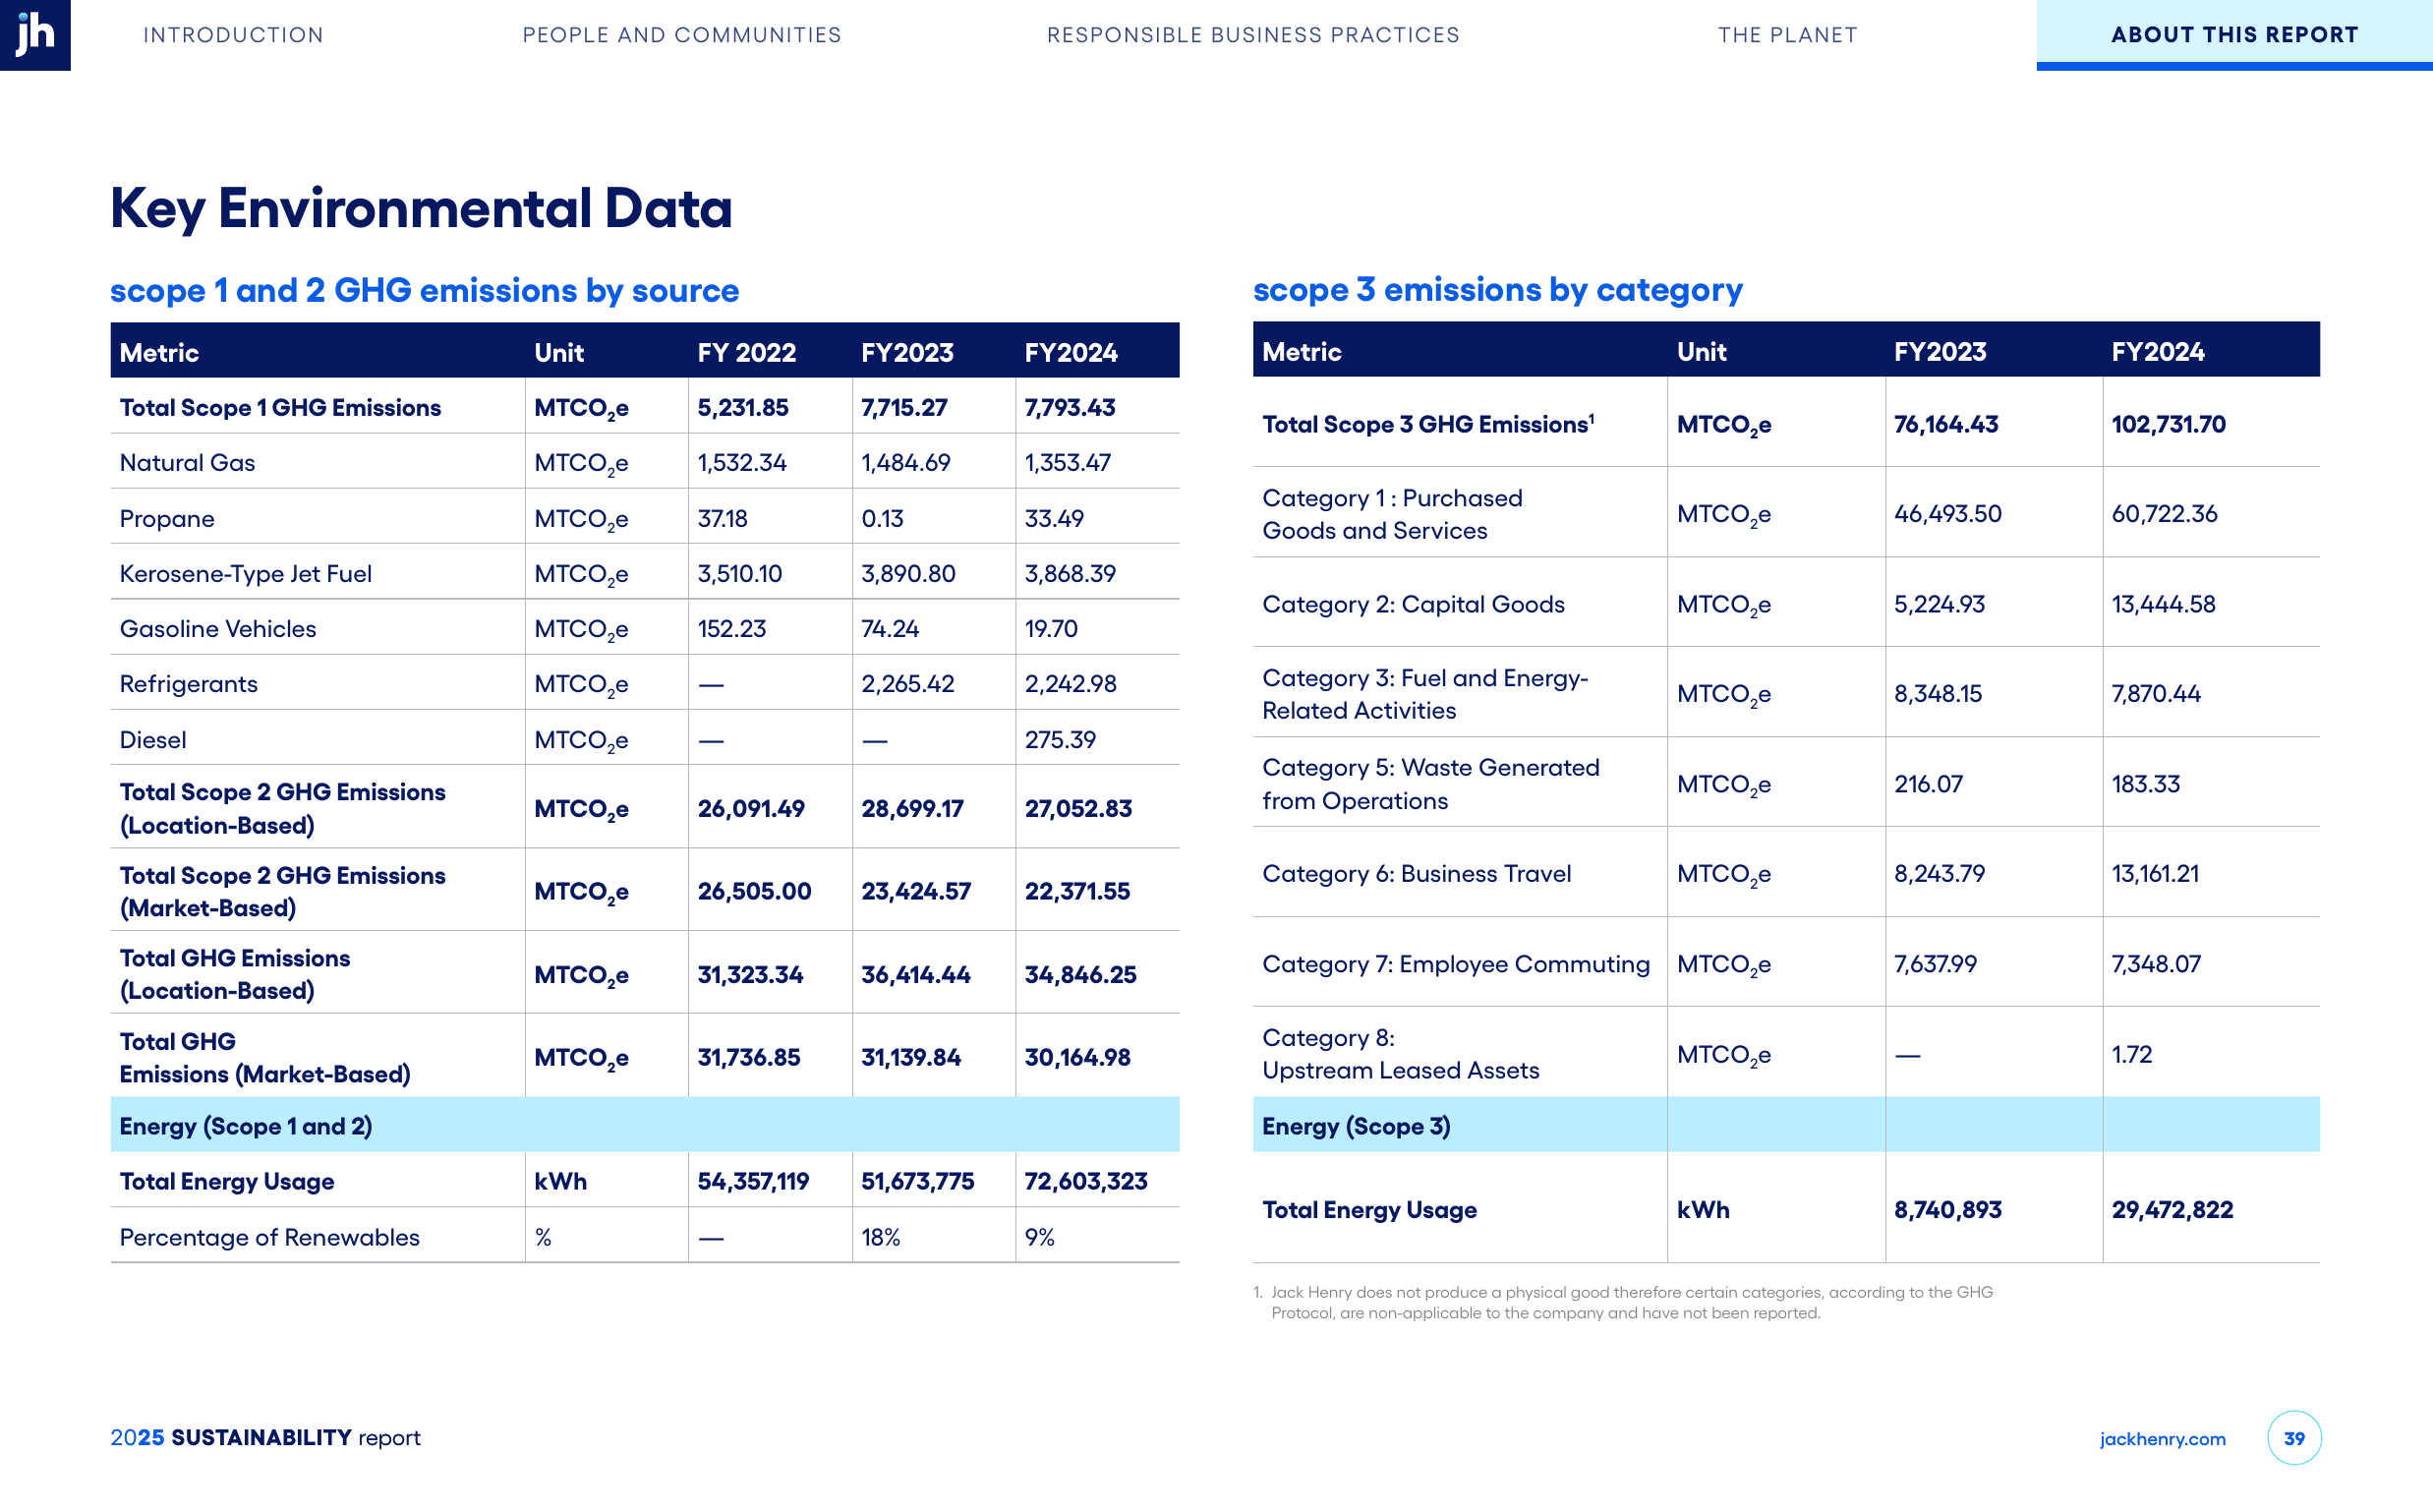The image size is (2433, 1512).
Task: Click the page number 39 circle
Action: [x=2294, y=1438]
